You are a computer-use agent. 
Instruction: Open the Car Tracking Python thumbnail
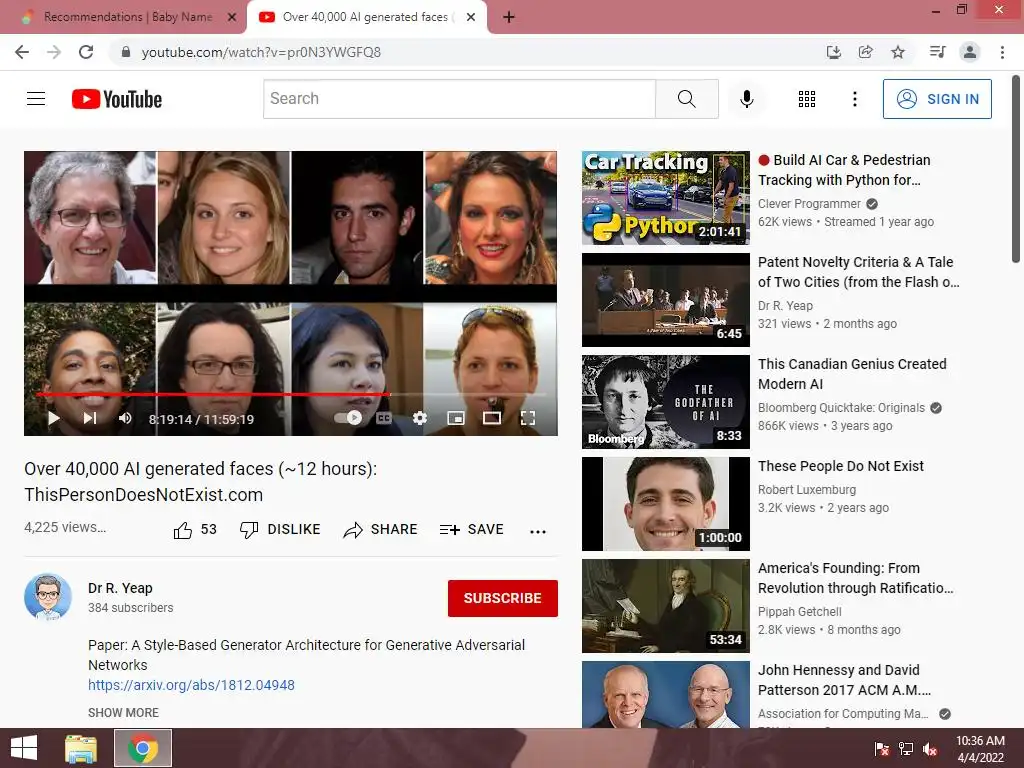click(665, 198)
